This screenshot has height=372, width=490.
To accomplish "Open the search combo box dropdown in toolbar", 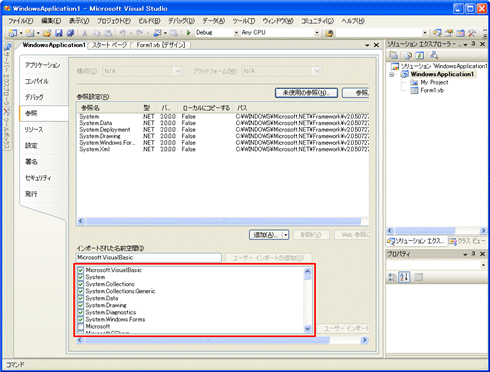I will [425, 33].
